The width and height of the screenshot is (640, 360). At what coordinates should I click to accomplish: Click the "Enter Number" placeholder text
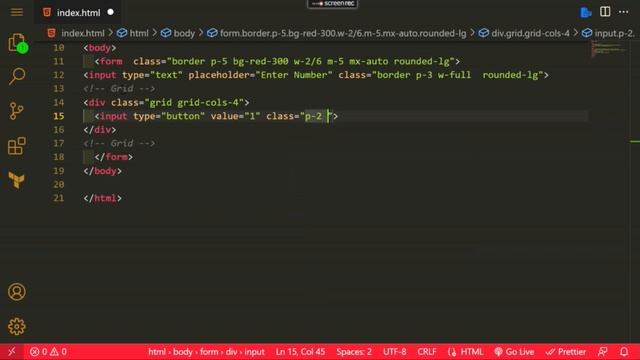point(294,75)
